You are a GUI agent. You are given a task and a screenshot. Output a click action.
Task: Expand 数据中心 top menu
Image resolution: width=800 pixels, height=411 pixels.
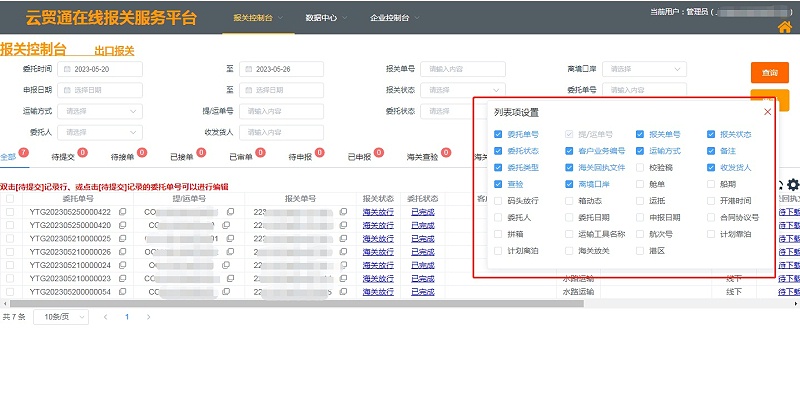pyautogui.click(x=326, y=17)
